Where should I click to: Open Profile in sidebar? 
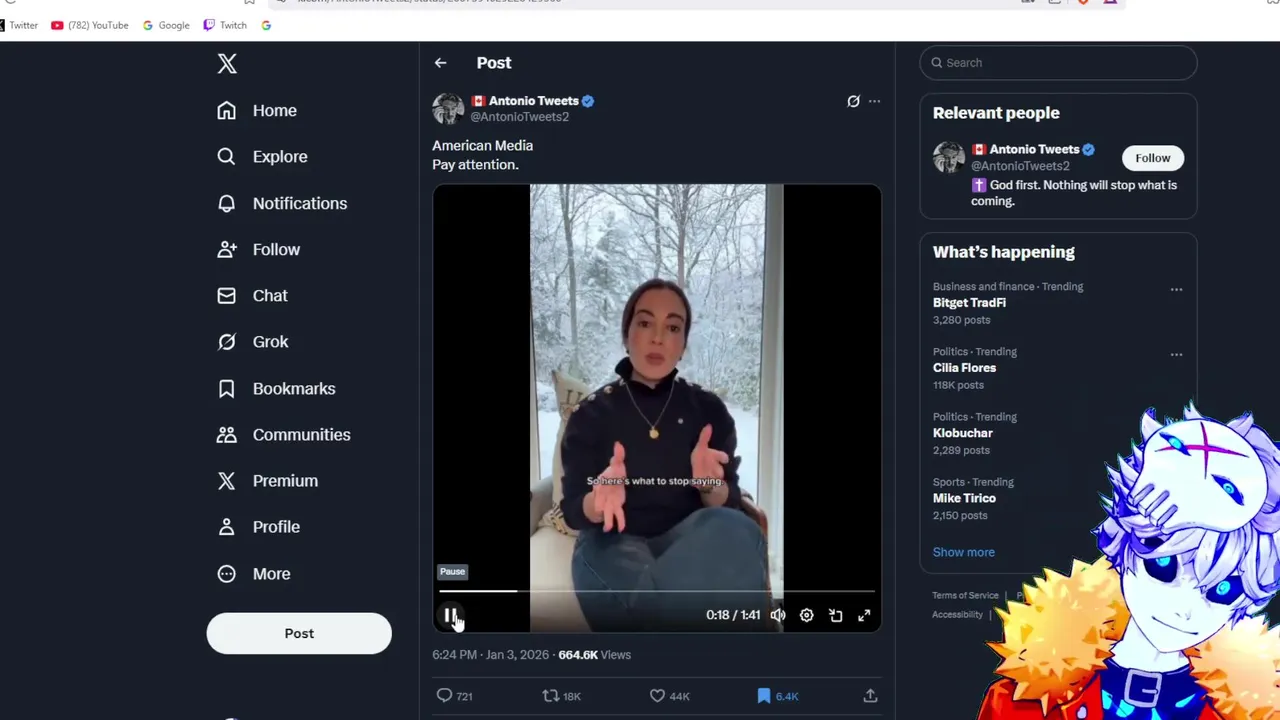258,527
